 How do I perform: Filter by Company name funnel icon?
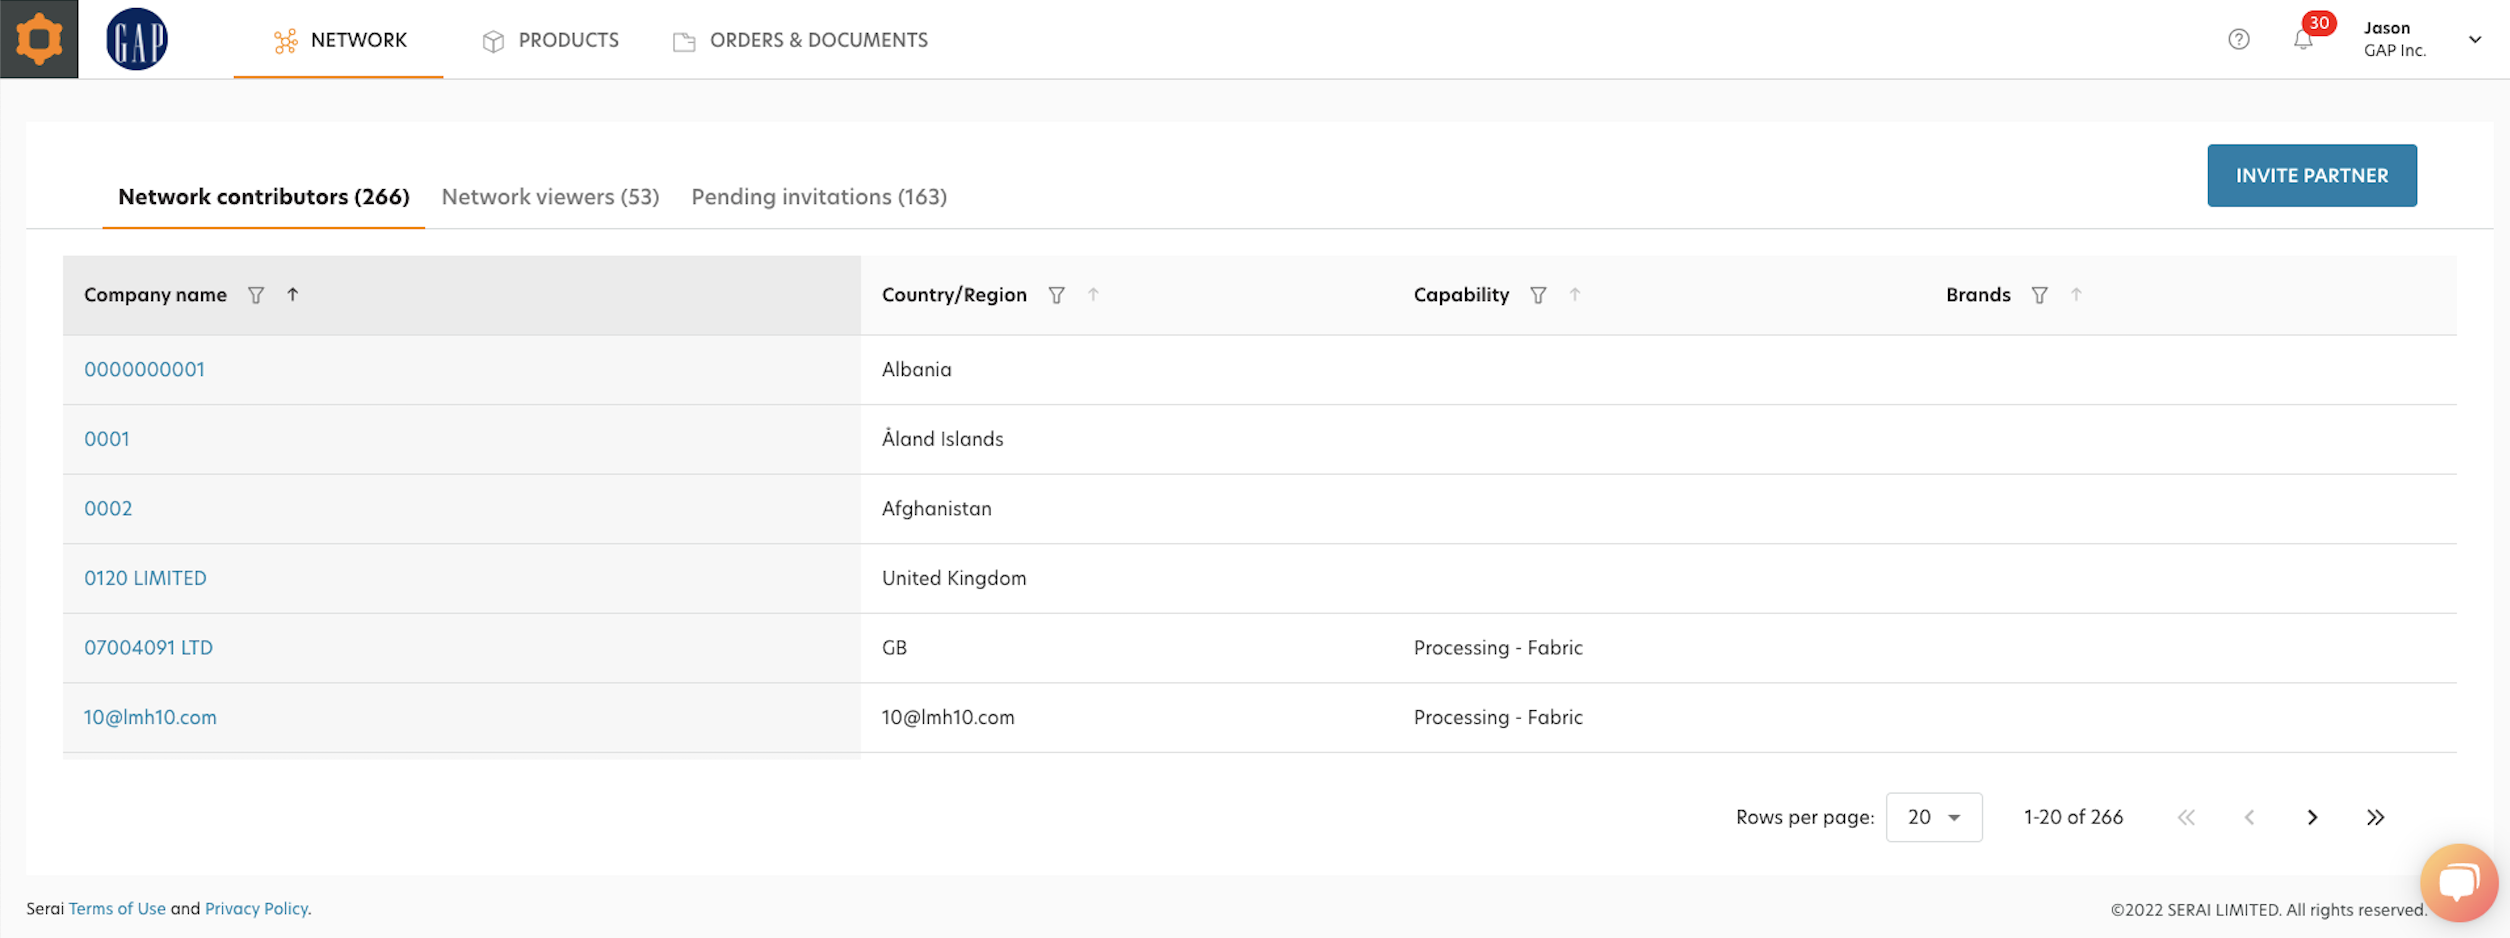256,295
